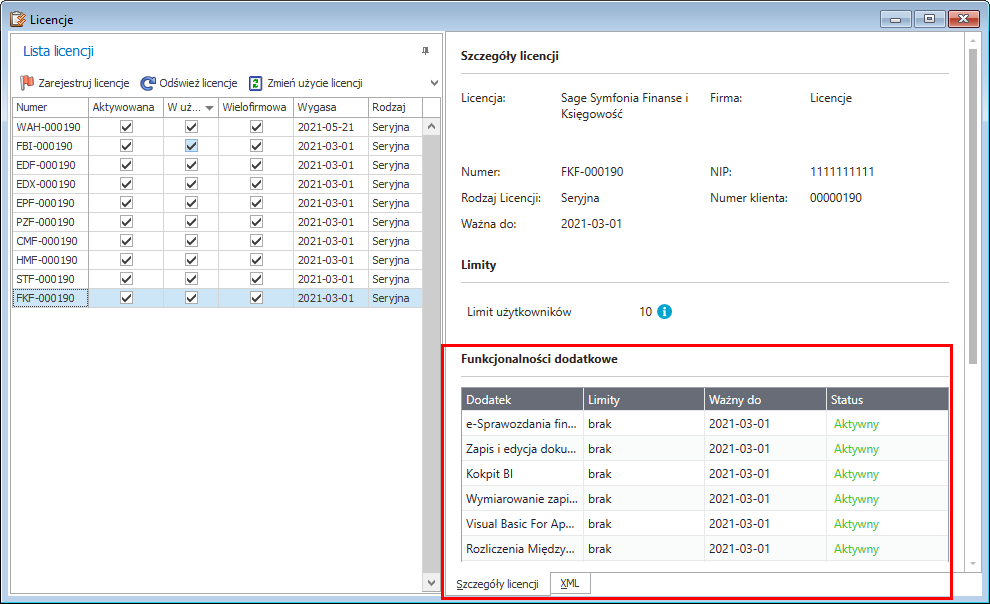
Task: Select license row WAH-000190
Action: pos(217,127)
